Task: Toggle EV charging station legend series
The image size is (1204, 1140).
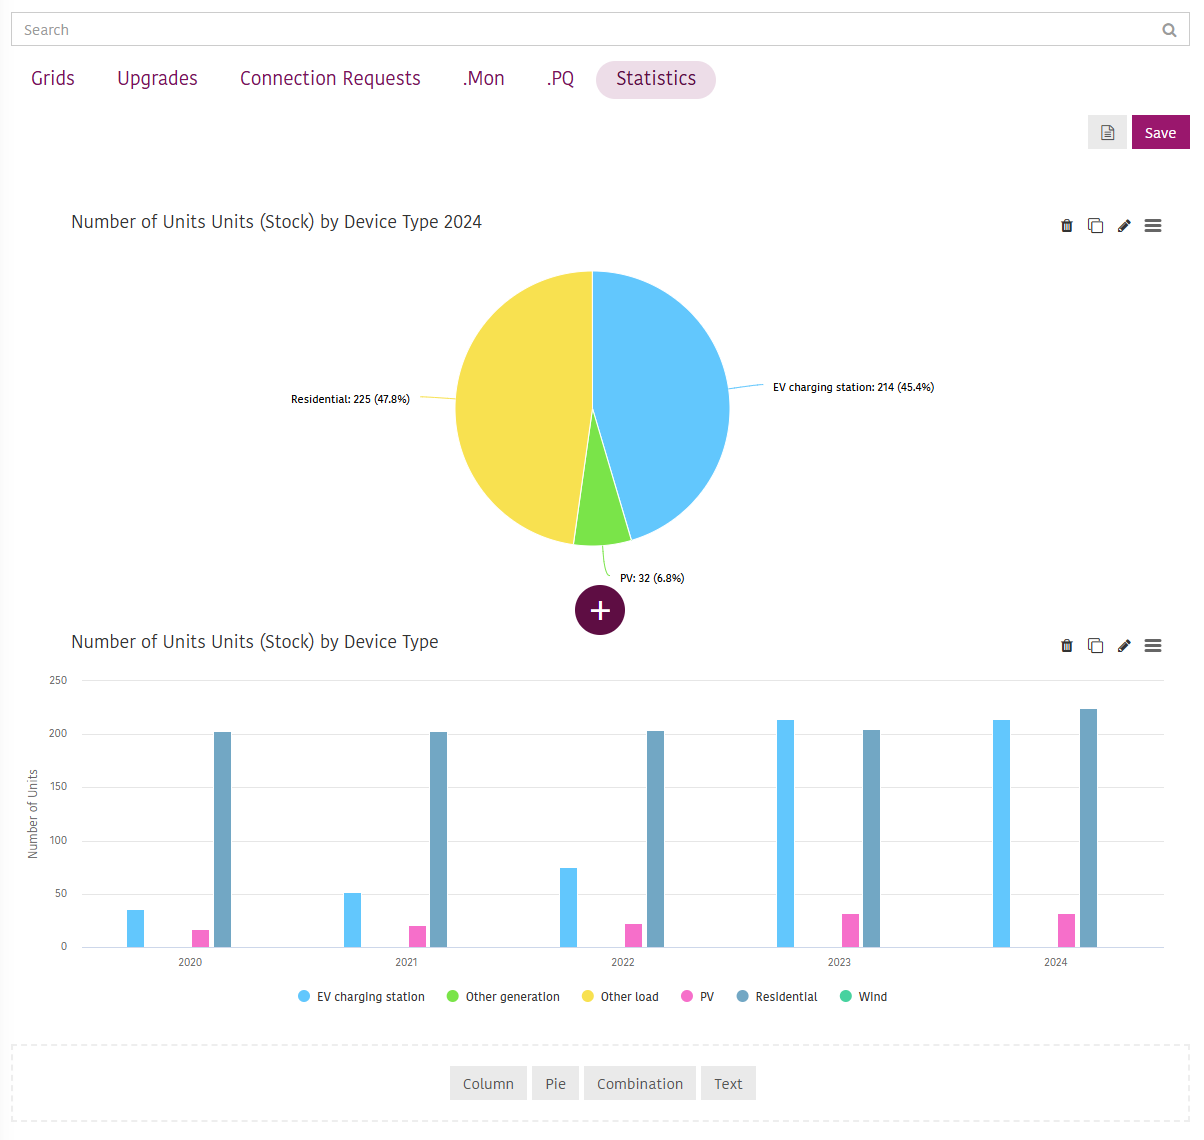Action: pos(361,997)
